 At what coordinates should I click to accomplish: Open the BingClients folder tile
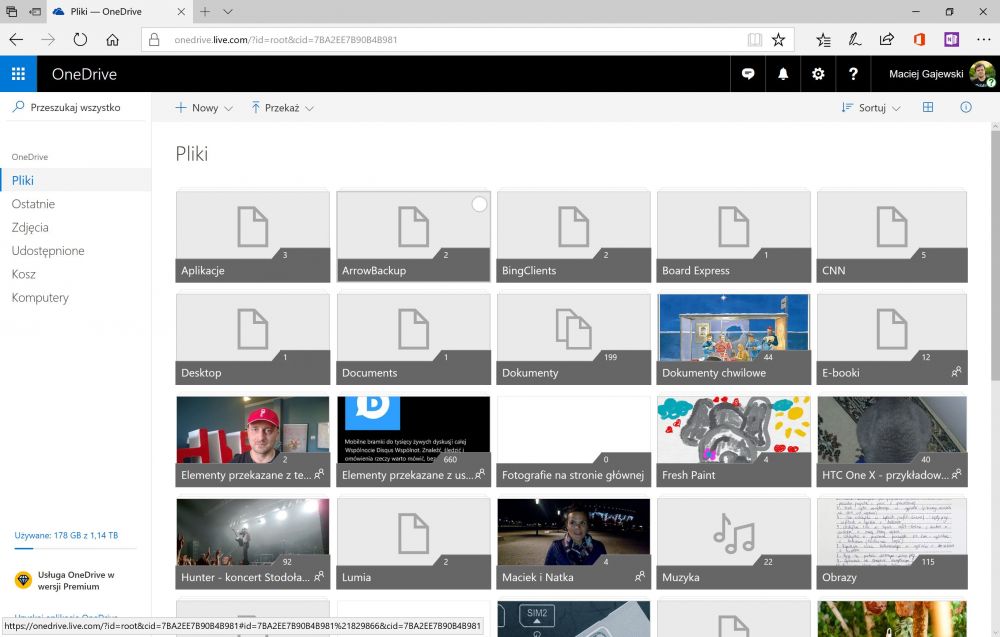point(573,237)
